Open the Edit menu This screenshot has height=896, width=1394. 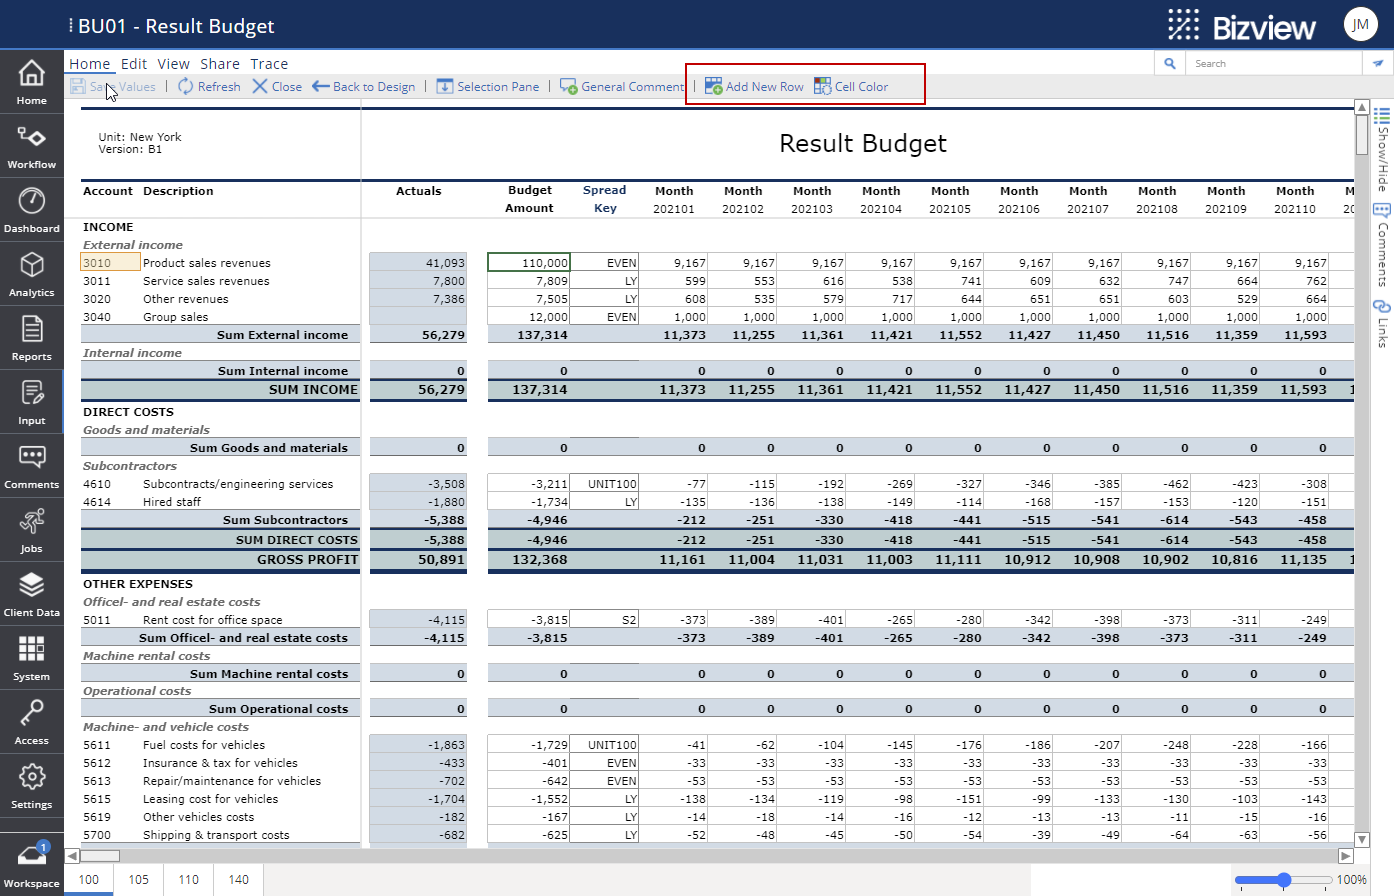pos(134,63)
